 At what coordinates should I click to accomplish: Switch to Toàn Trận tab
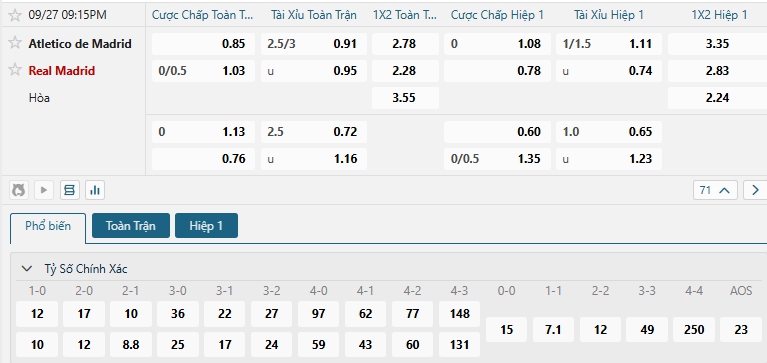pyautogui.click(x=131, y=226)
